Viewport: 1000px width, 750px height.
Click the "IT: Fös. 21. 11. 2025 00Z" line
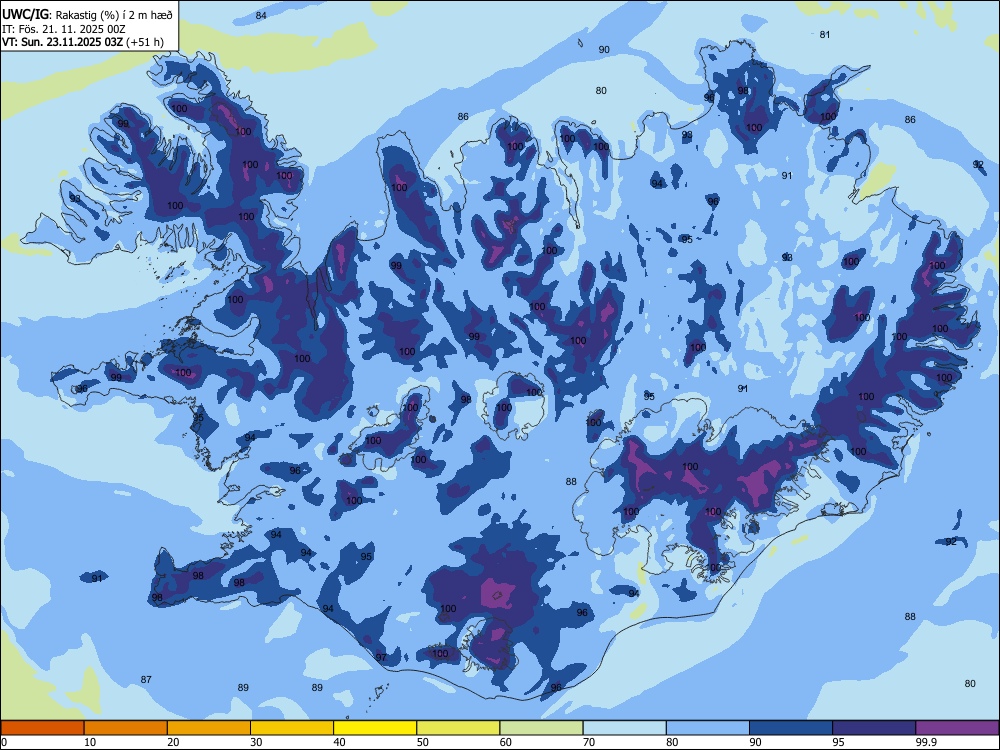pos(64,29)
